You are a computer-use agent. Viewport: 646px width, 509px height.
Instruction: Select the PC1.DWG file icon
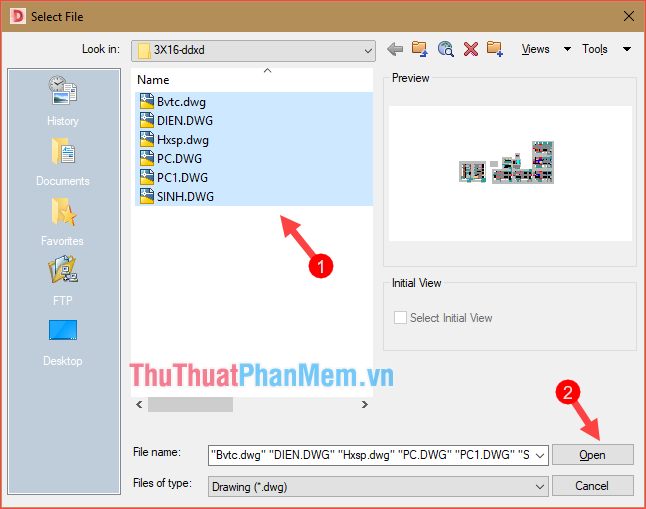(x=147, y=177)
